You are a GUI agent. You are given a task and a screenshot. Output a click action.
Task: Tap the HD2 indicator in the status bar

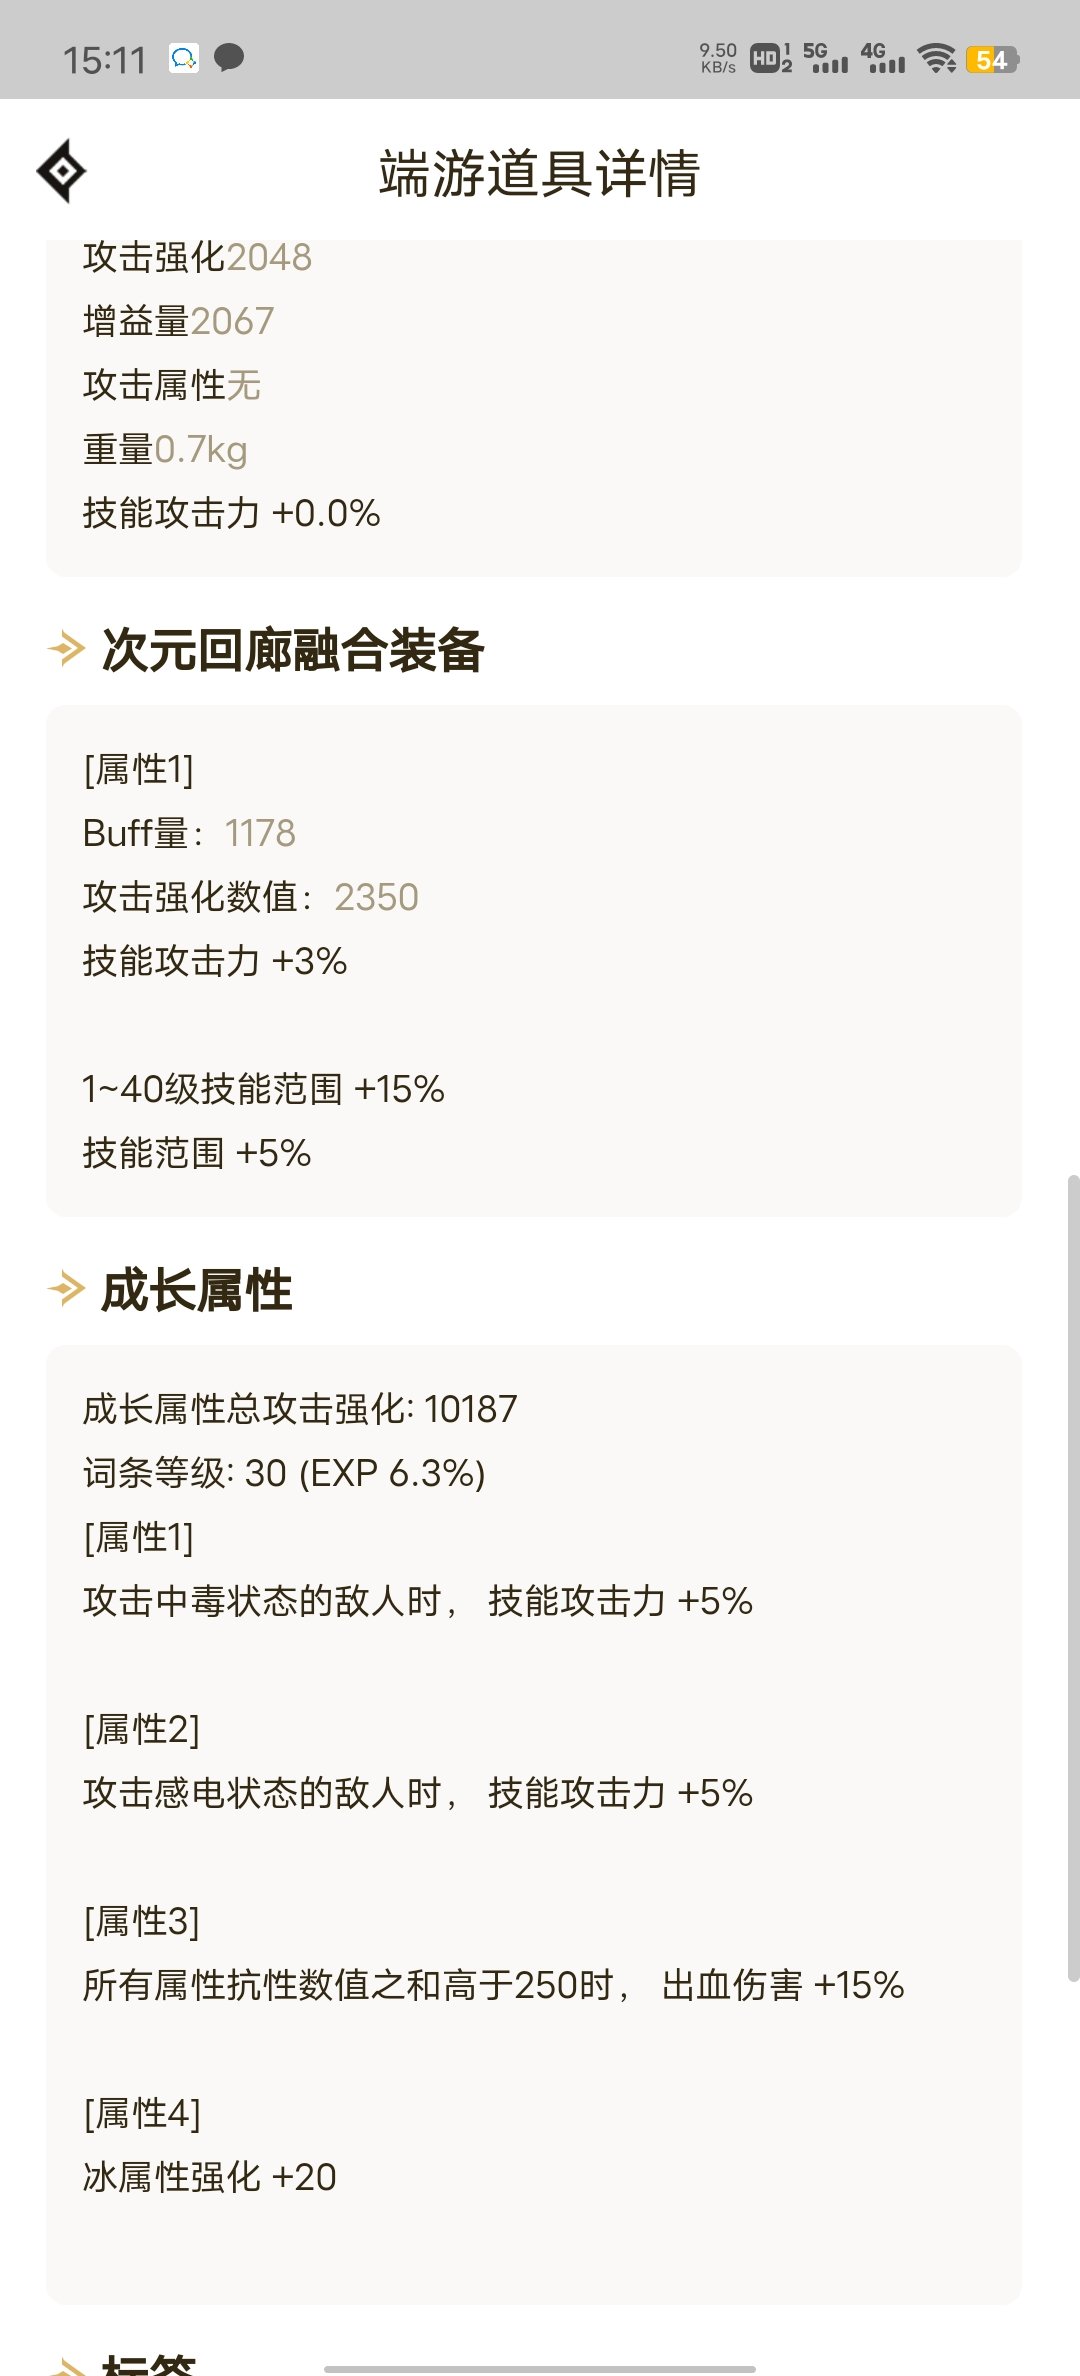pyautogui.click(x=768, y=60)
